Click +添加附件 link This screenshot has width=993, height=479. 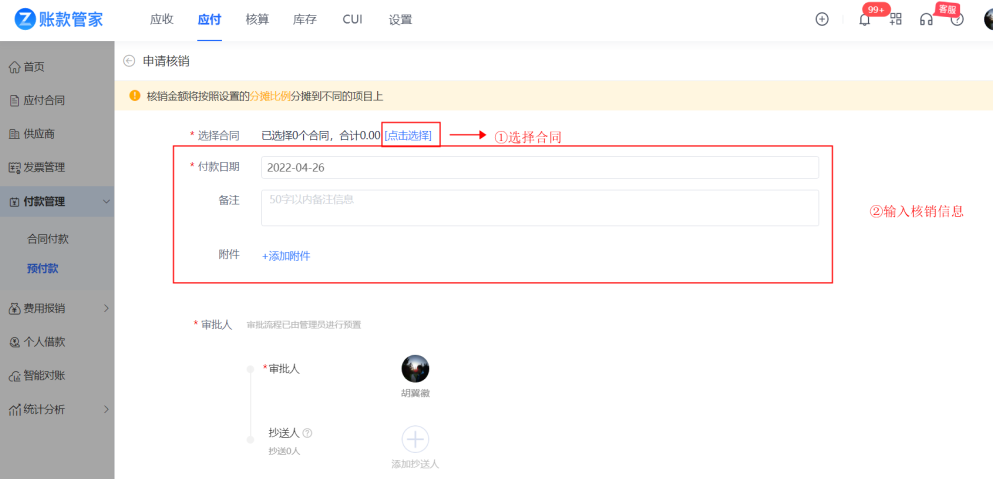click(x=286, y=256)
